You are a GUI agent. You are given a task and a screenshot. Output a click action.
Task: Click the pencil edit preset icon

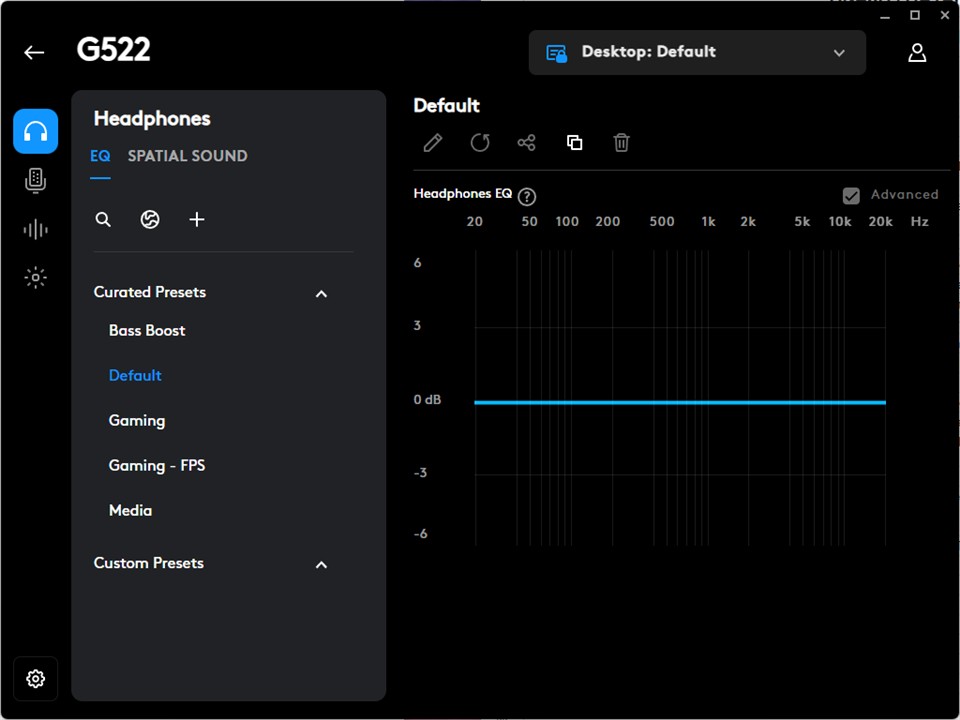click(433, 143)
